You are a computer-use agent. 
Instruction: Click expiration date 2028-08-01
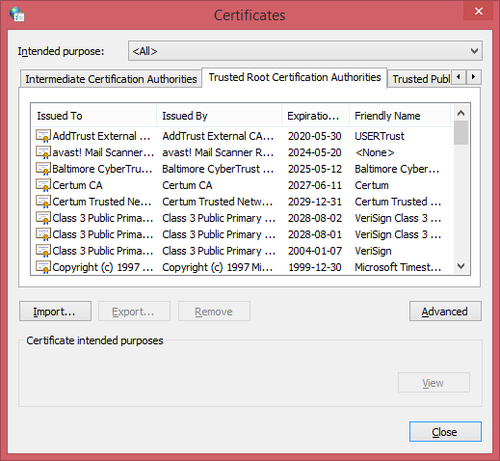[x=315, y=234]
